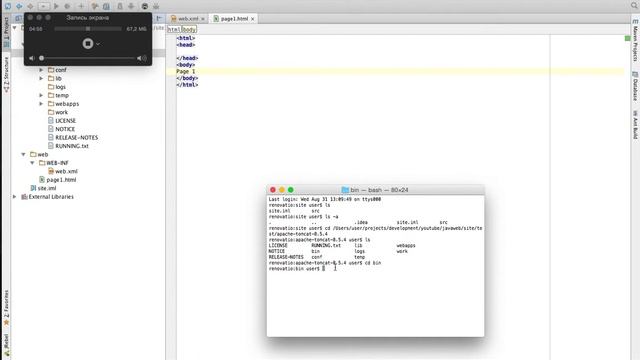Click the blue arrow icon in the main toolbar
The height and width of the screenshot is (360, 640).
19,6
